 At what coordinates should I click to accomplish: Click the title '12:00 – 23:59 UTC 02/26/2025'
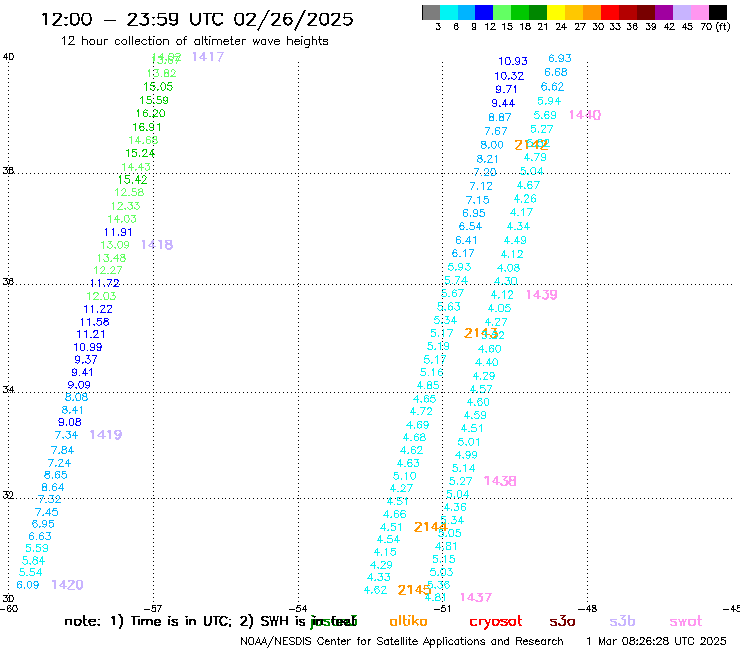197,19
